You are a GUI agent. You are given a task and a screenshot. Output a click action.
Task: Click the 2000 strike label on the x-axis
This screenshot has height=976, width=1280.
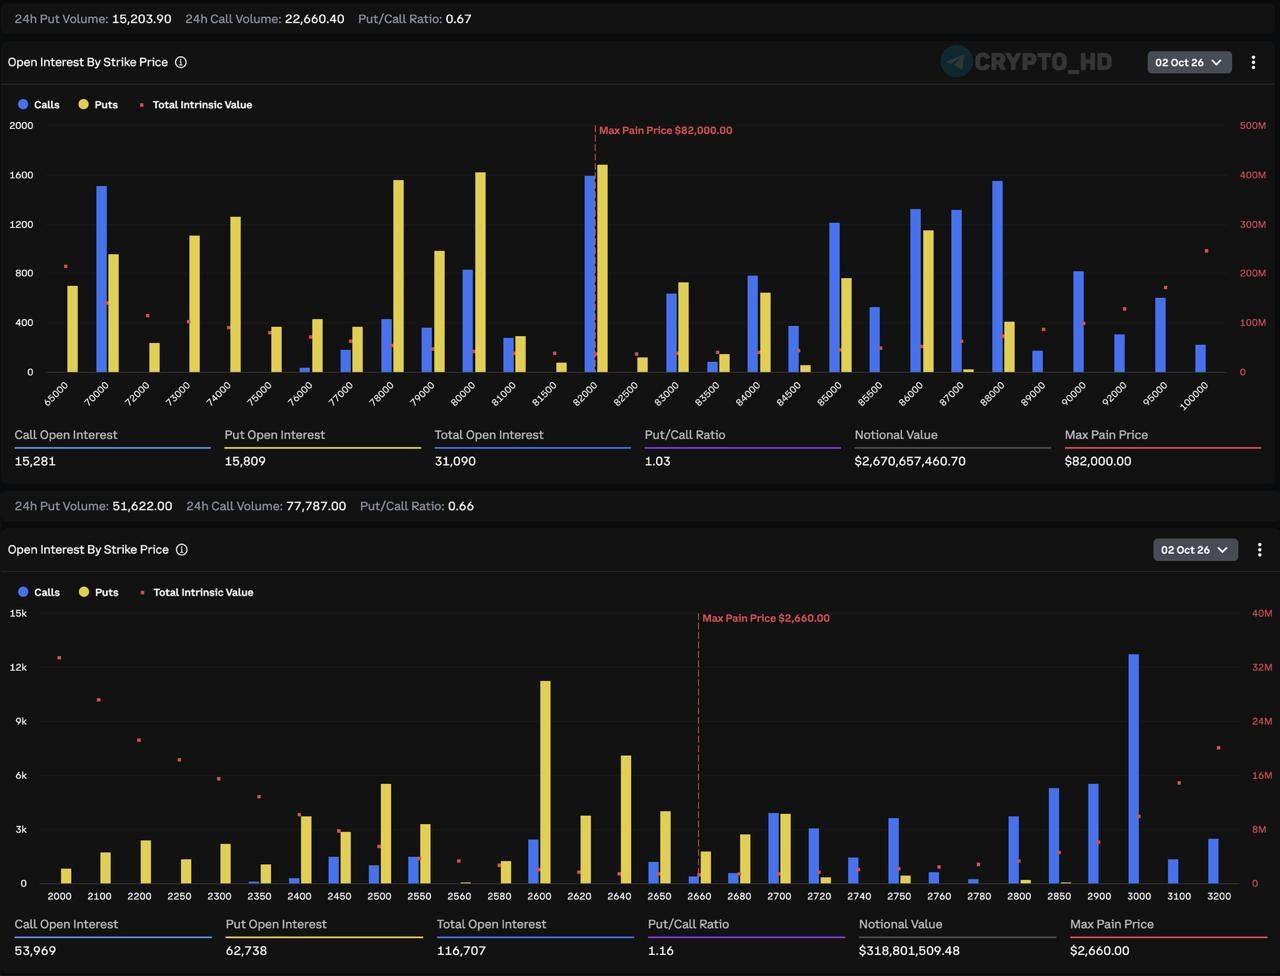60,896
